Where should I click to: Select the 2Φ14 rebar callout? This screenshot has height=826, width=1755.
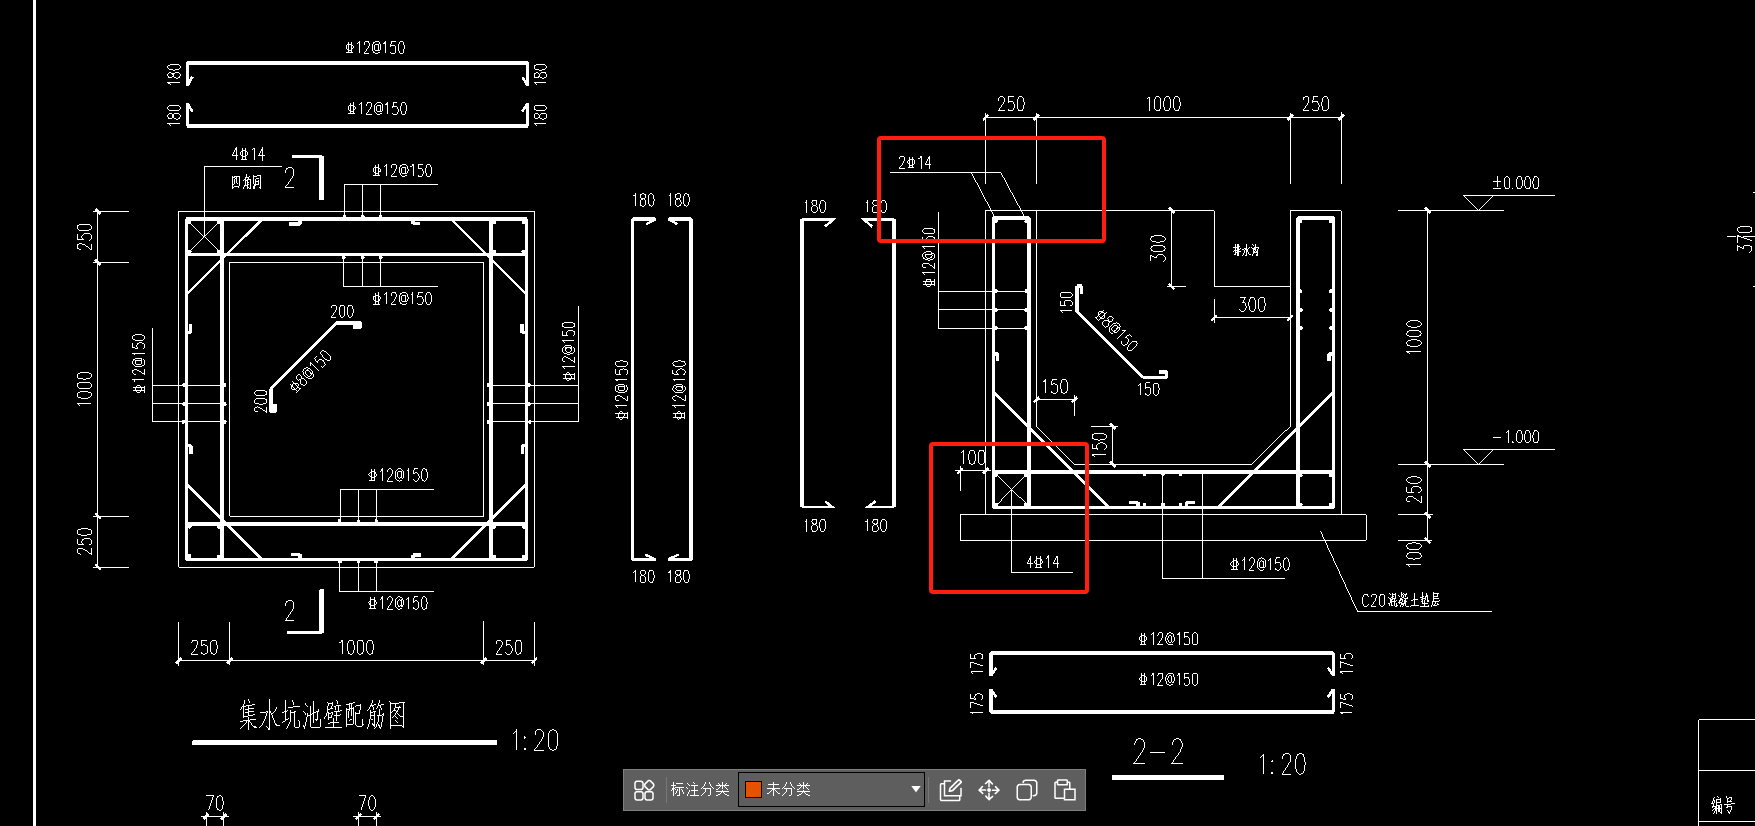click(x=914, y=162)
